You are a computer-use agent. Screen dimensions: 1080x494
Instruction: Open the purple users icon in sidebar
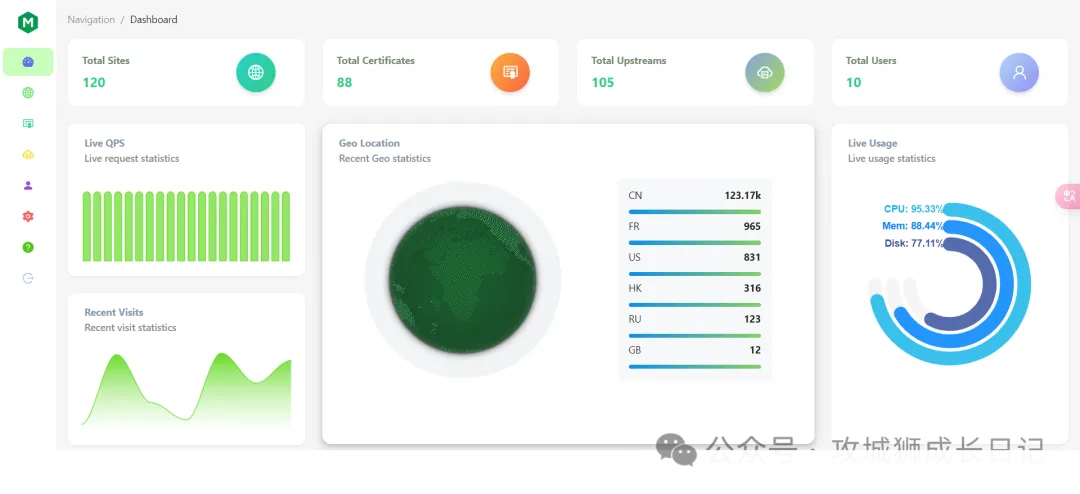[28, 185]
